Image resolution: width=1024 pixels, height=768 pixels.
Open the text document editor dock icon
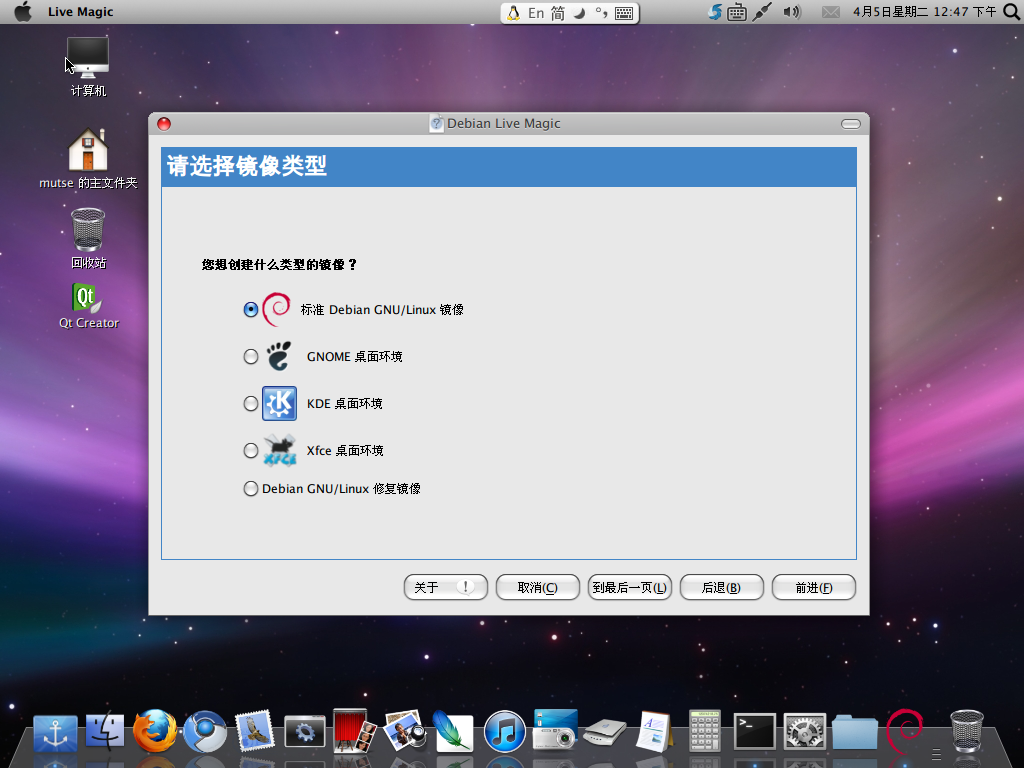654,731
